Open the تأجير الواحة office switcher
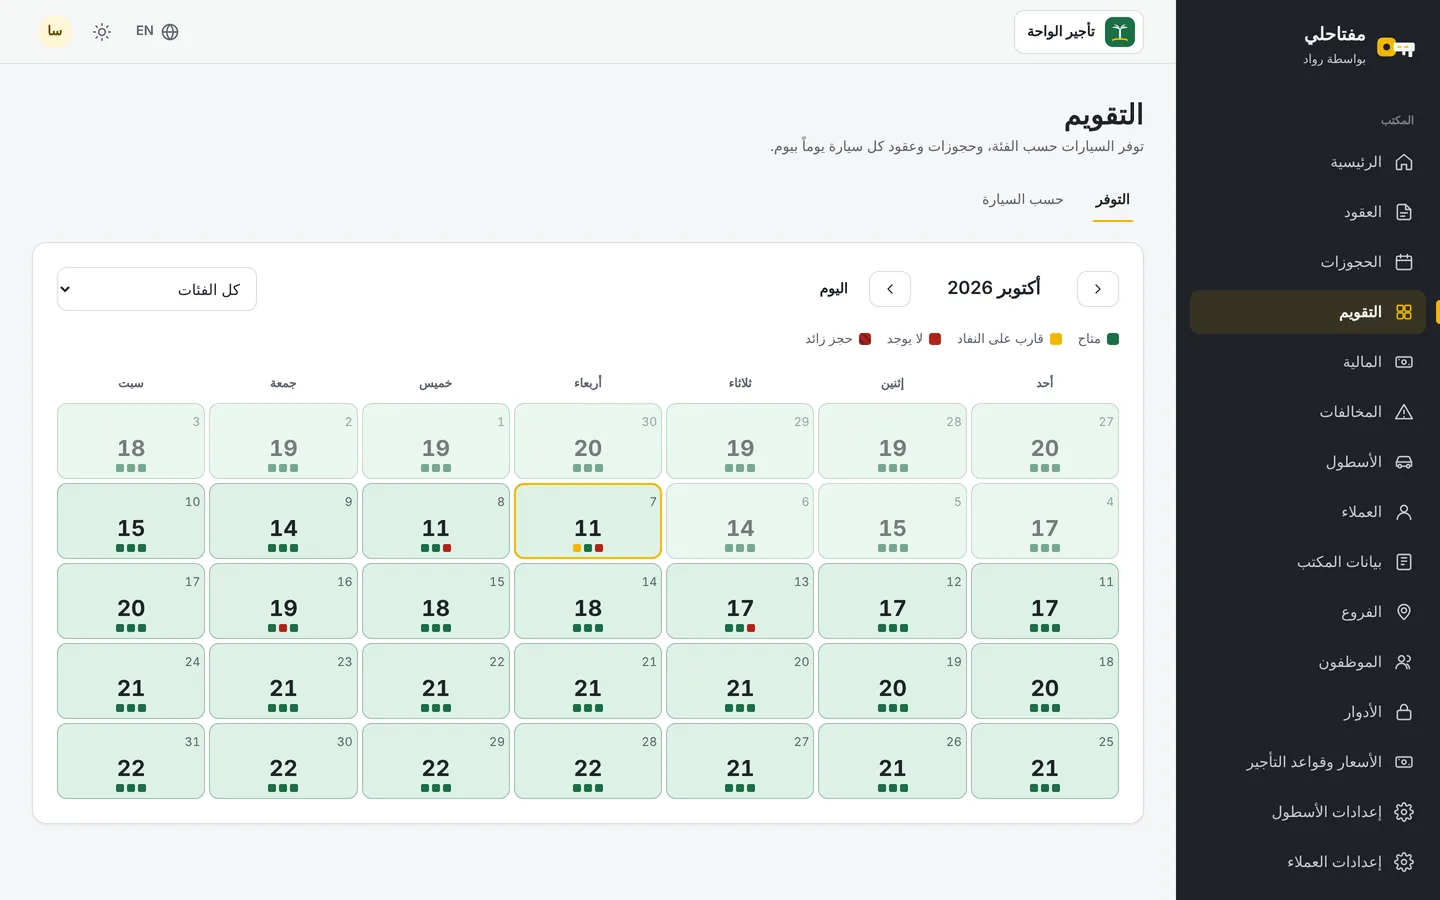Image resolution: width=1440 pixels, height=900 pixels. pyautogui.click(x=1079, y=32)
